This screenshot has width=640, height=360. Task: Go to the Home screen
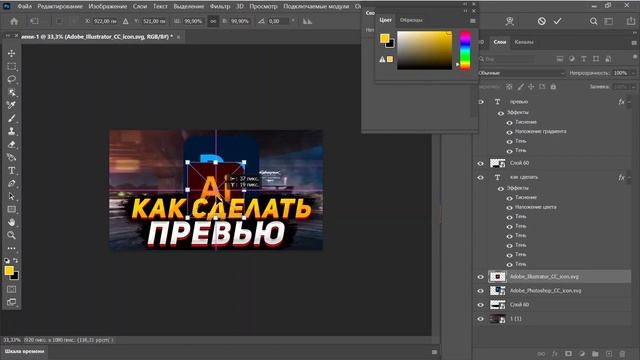click(x=14, y=21)
